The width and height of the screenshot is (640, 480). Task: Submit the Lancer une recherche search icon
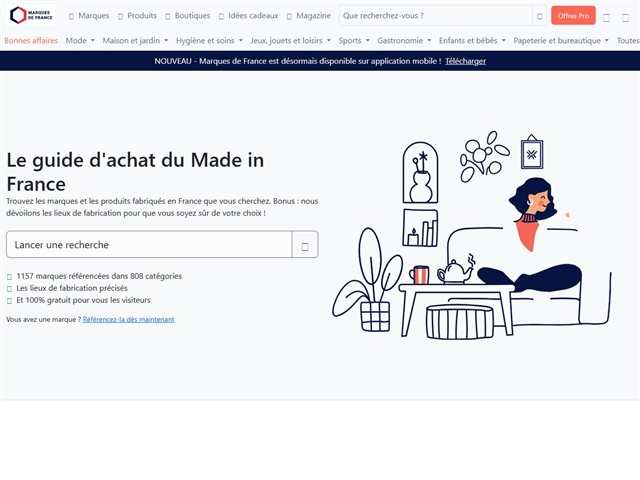[305, 246]
